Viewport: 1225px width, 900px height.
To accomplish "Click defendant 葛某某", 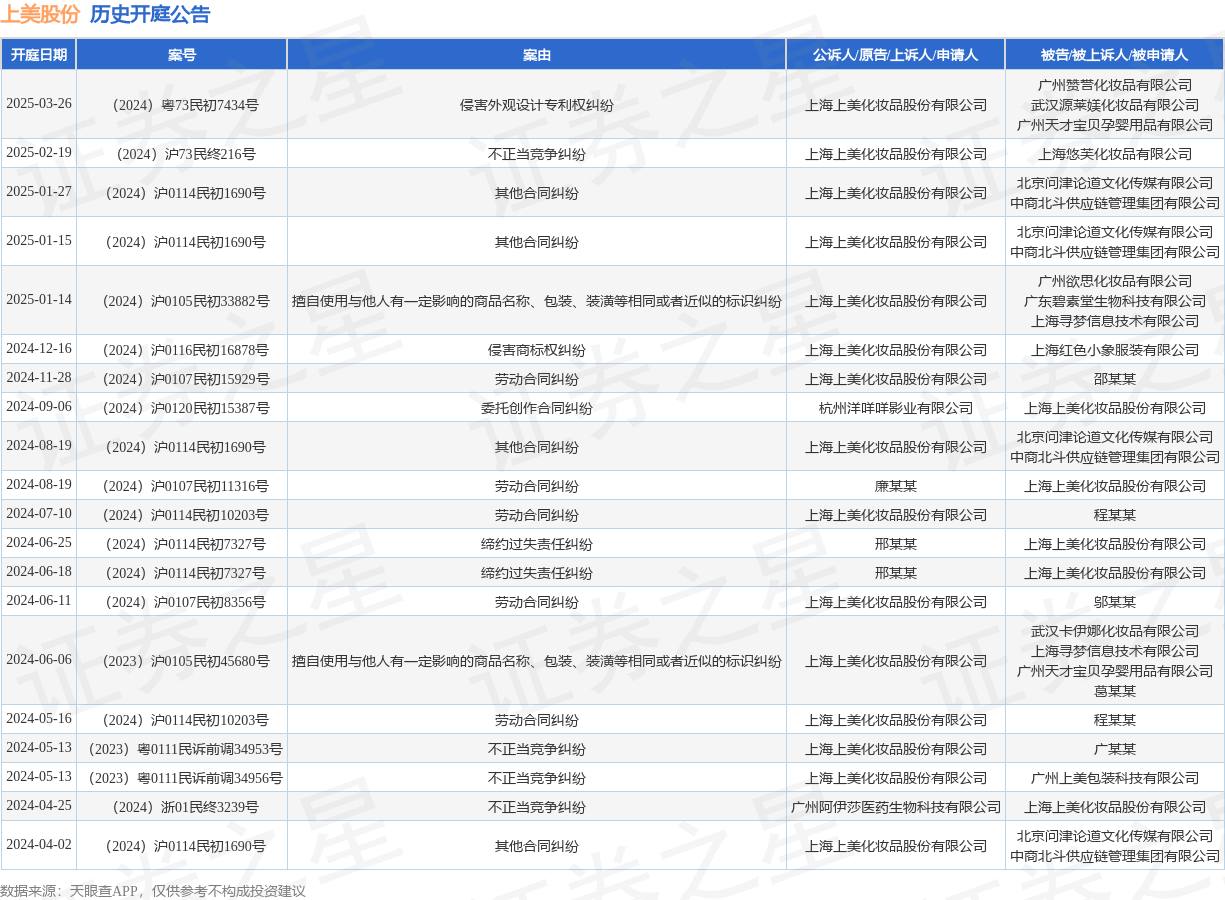I will (x=1115, y=691).
